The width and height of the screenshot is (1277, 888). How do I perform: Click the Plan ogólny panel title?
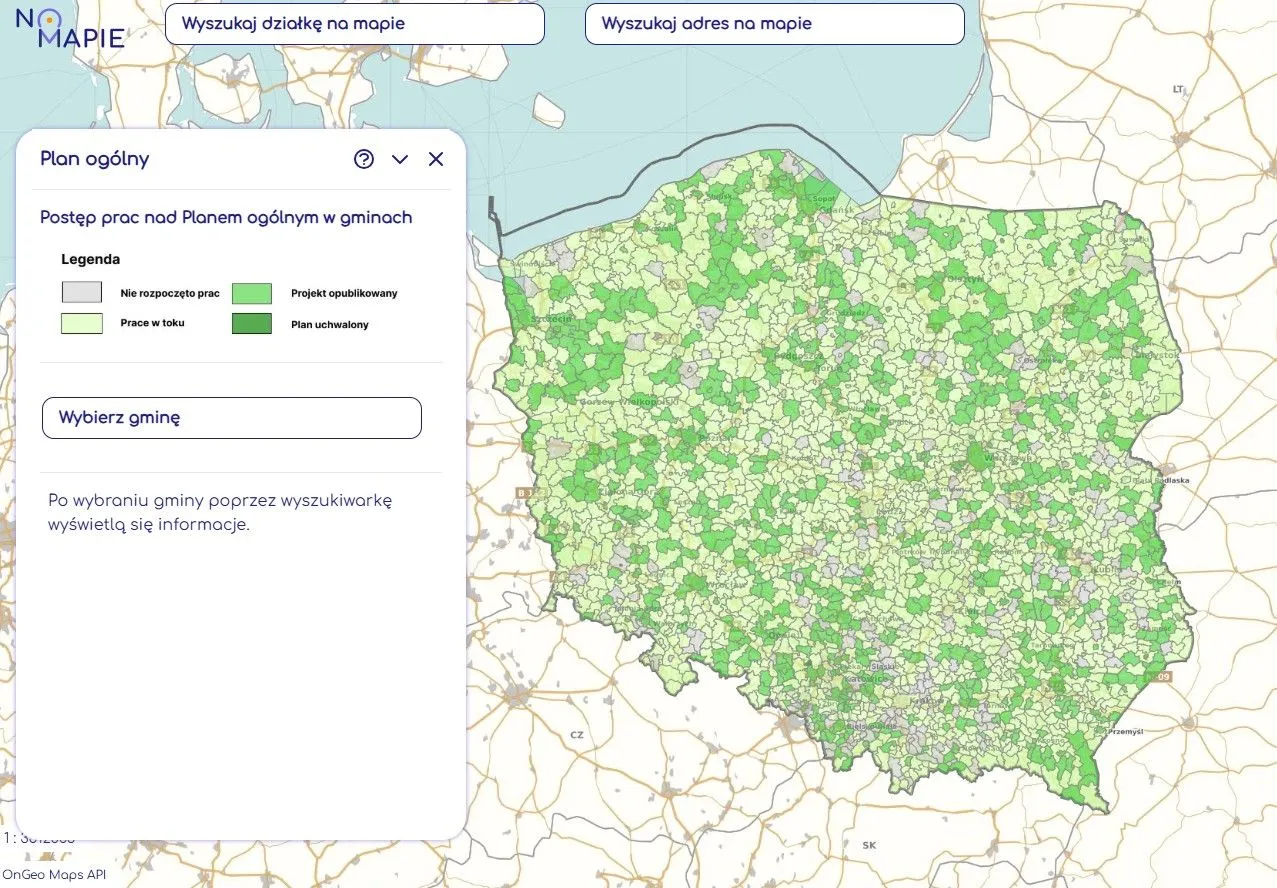[93, 158]
